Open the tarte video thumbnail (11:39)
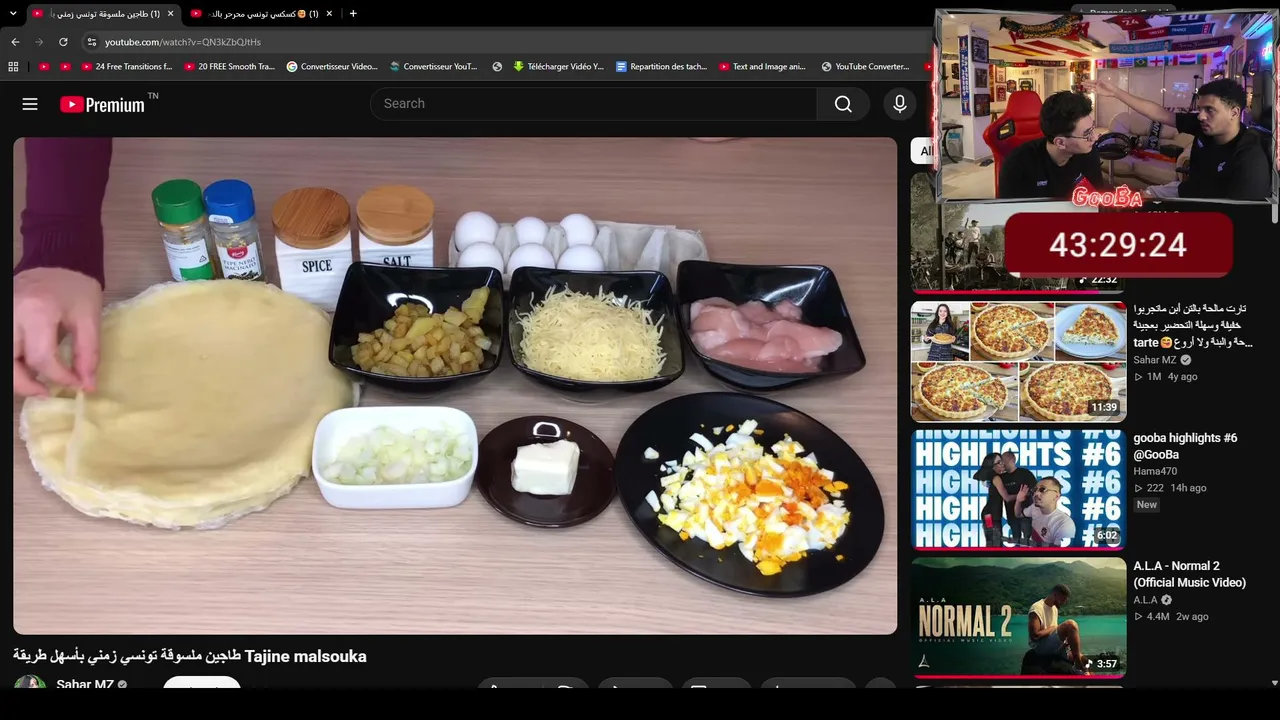 [1018, 361]
